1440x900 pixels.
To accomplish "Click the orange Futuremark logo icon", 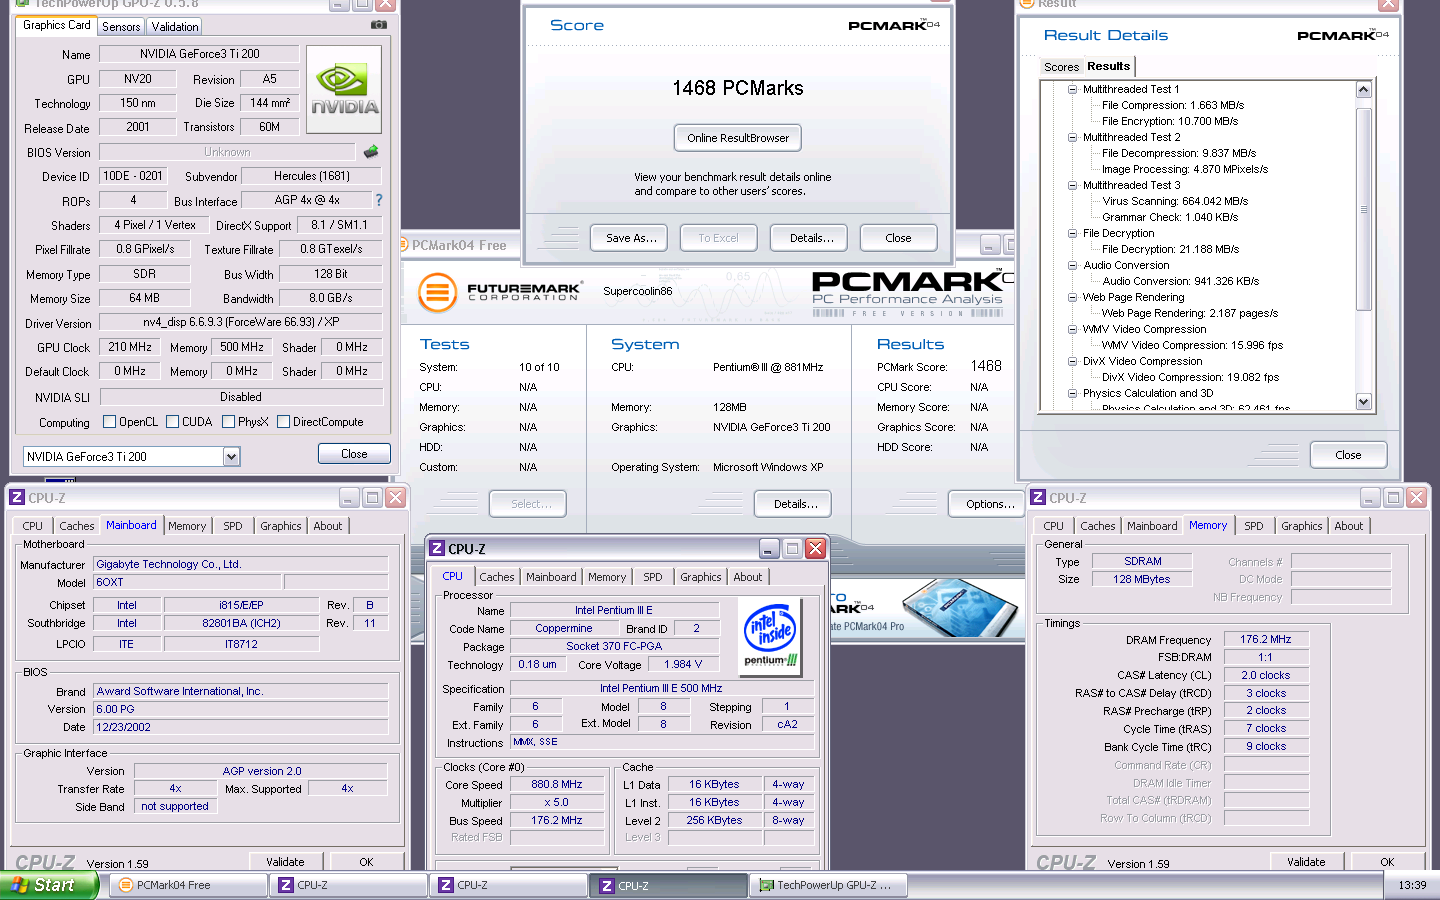I will coord(437,293).
